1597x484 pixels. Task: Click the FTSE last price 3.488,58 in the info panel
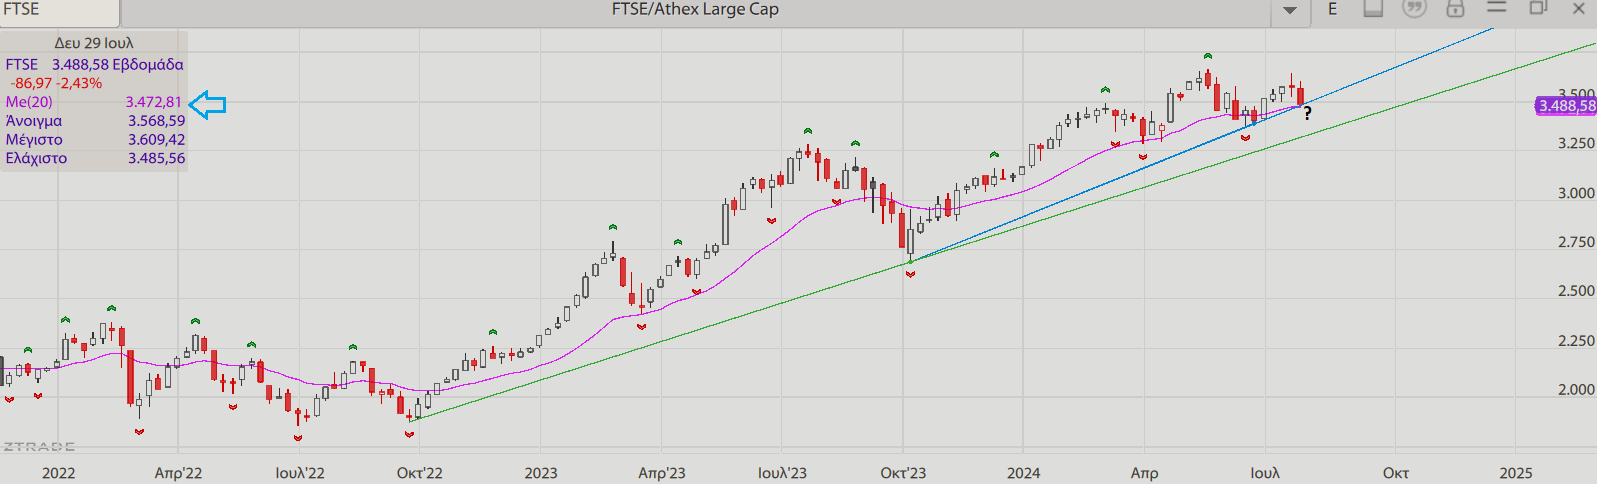(80, 64)
